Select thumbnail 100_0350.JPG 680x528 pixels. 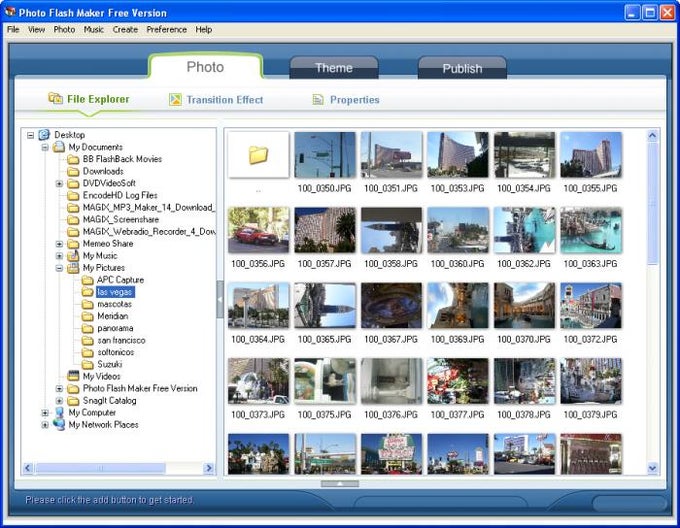pos(325,155)
